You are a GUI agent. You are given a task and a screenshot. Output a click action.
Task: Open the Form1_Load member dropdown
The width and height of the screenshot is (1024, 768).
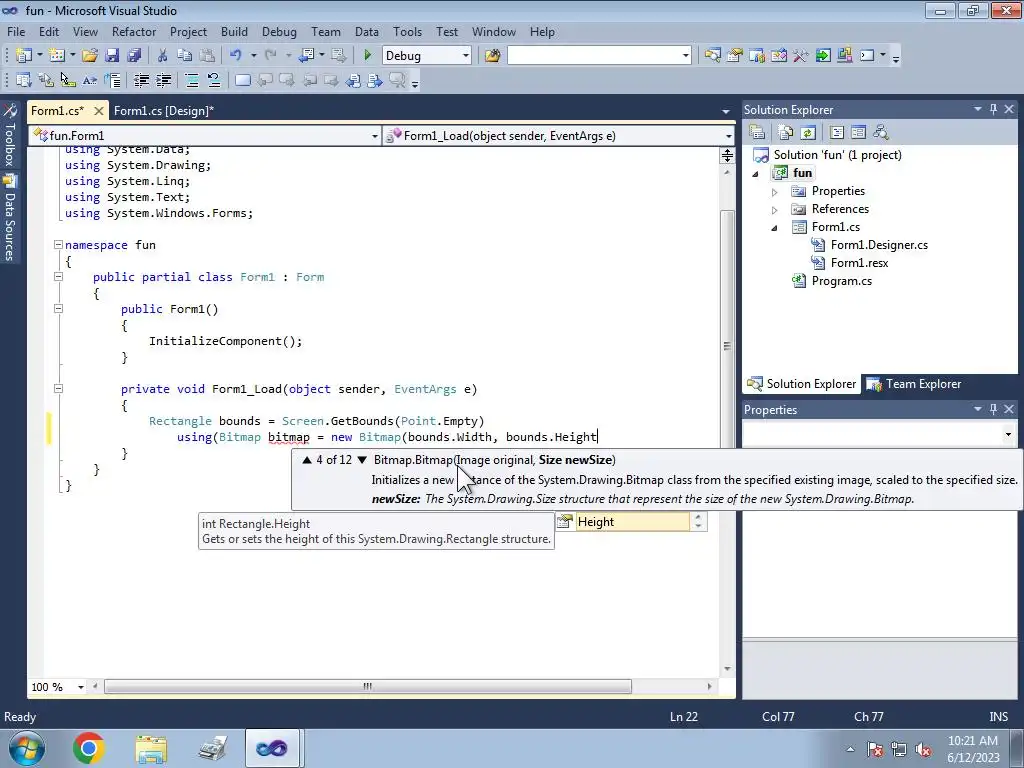pyautogui.click(x=728, y=136)
